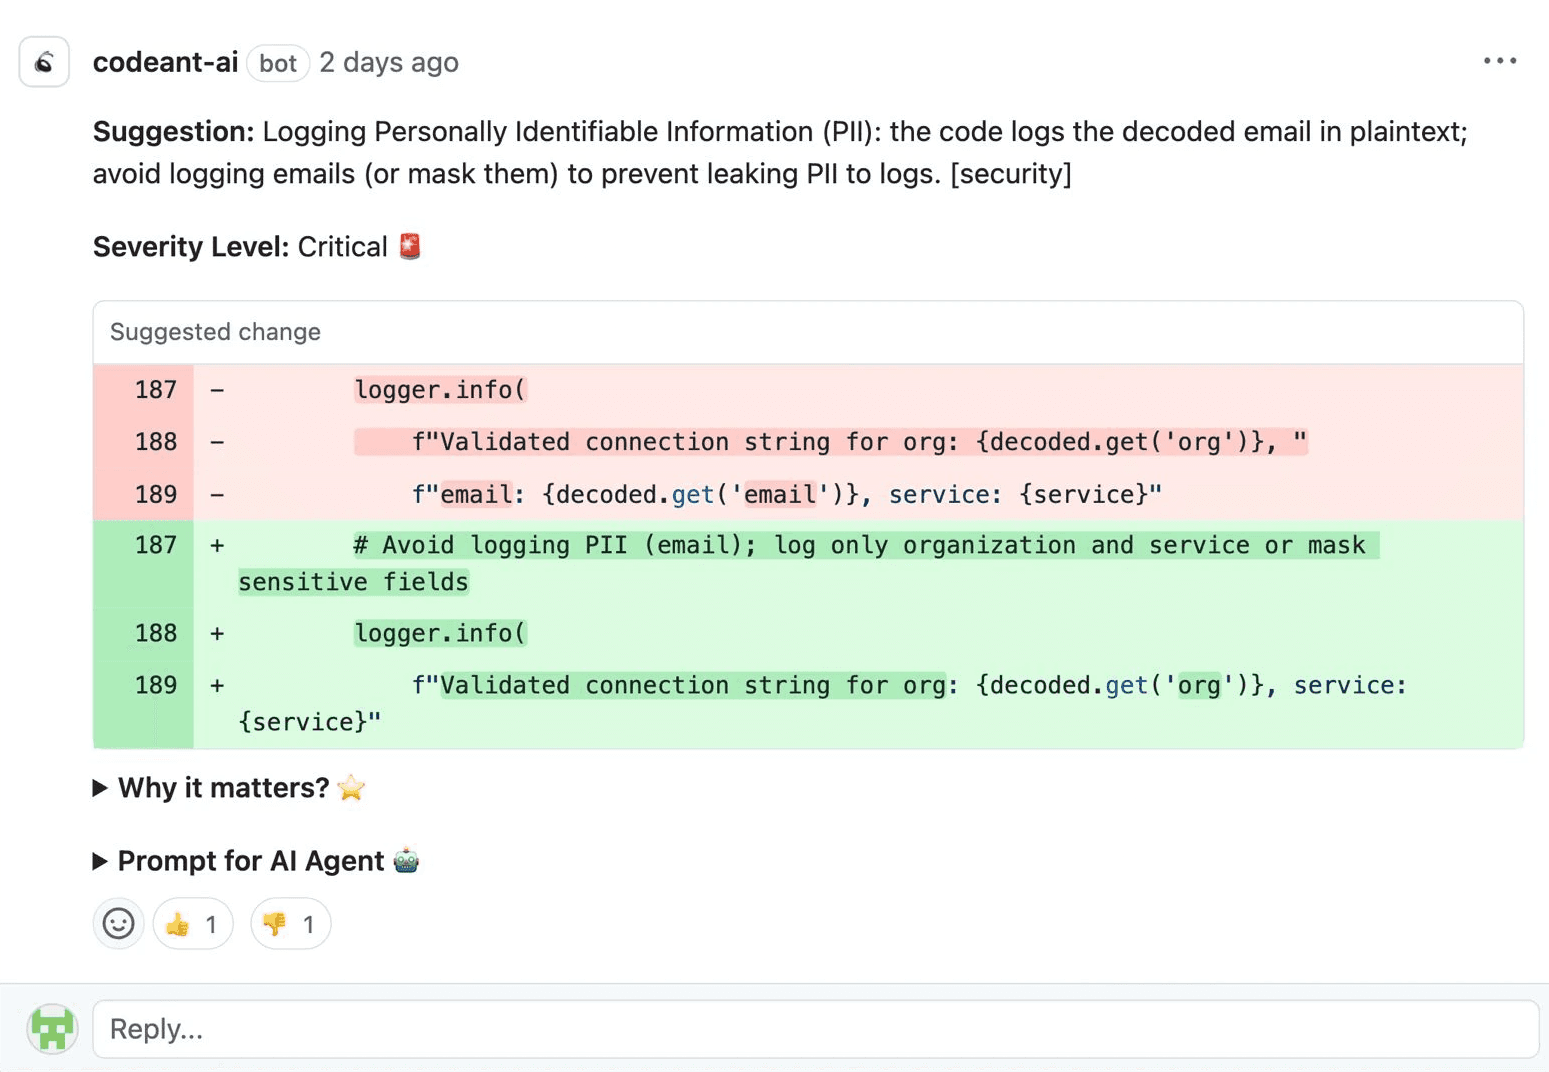Click the thumbs up reaction emoji
The width and height of the screenshot is (1549, 1072).
tap(178, 923)
